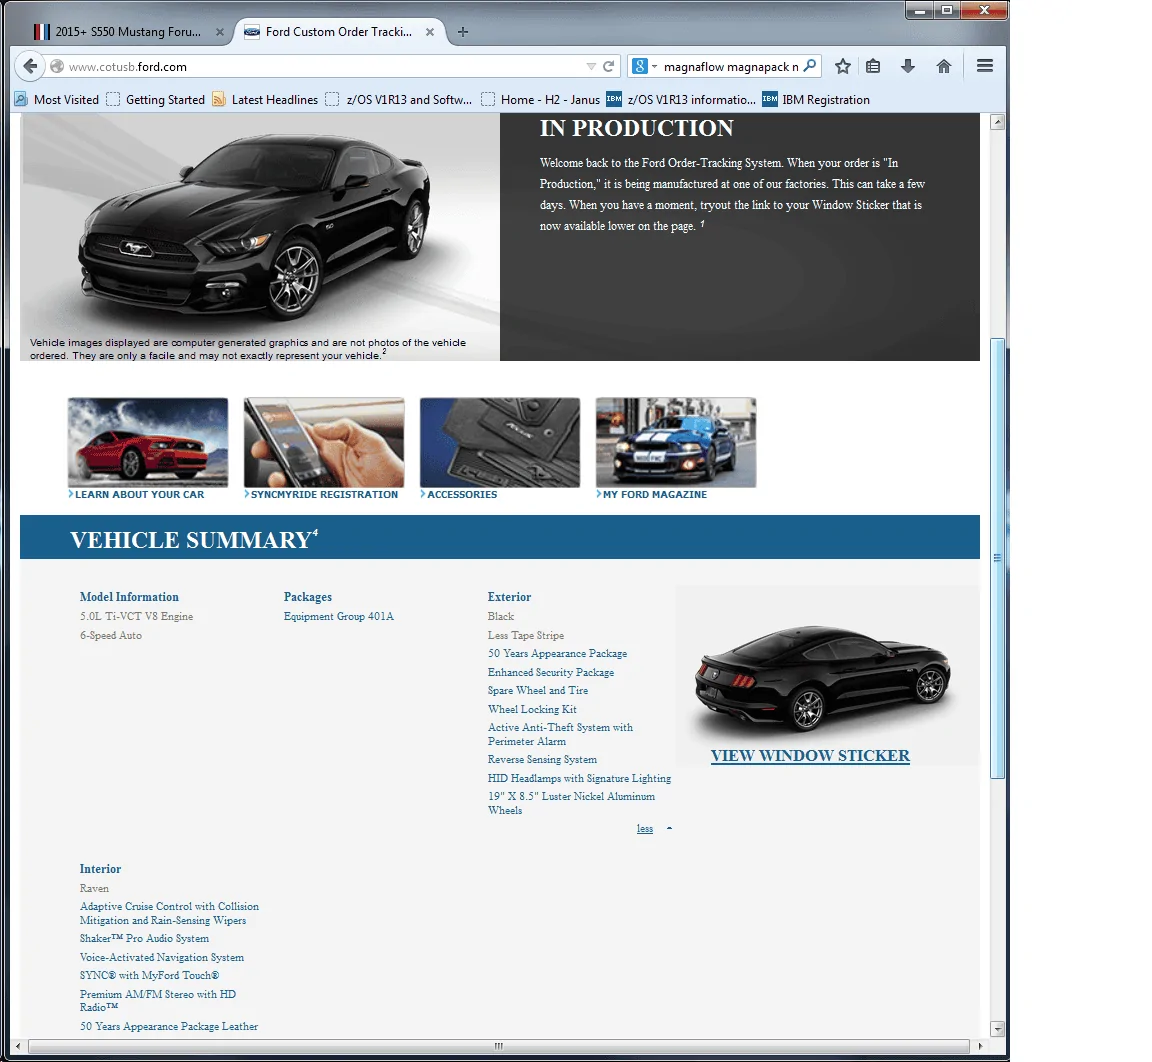Open SyncMyRide phone thumbnail image
The width and height of the screenshot is (1152, 1062).
[324, 442]
